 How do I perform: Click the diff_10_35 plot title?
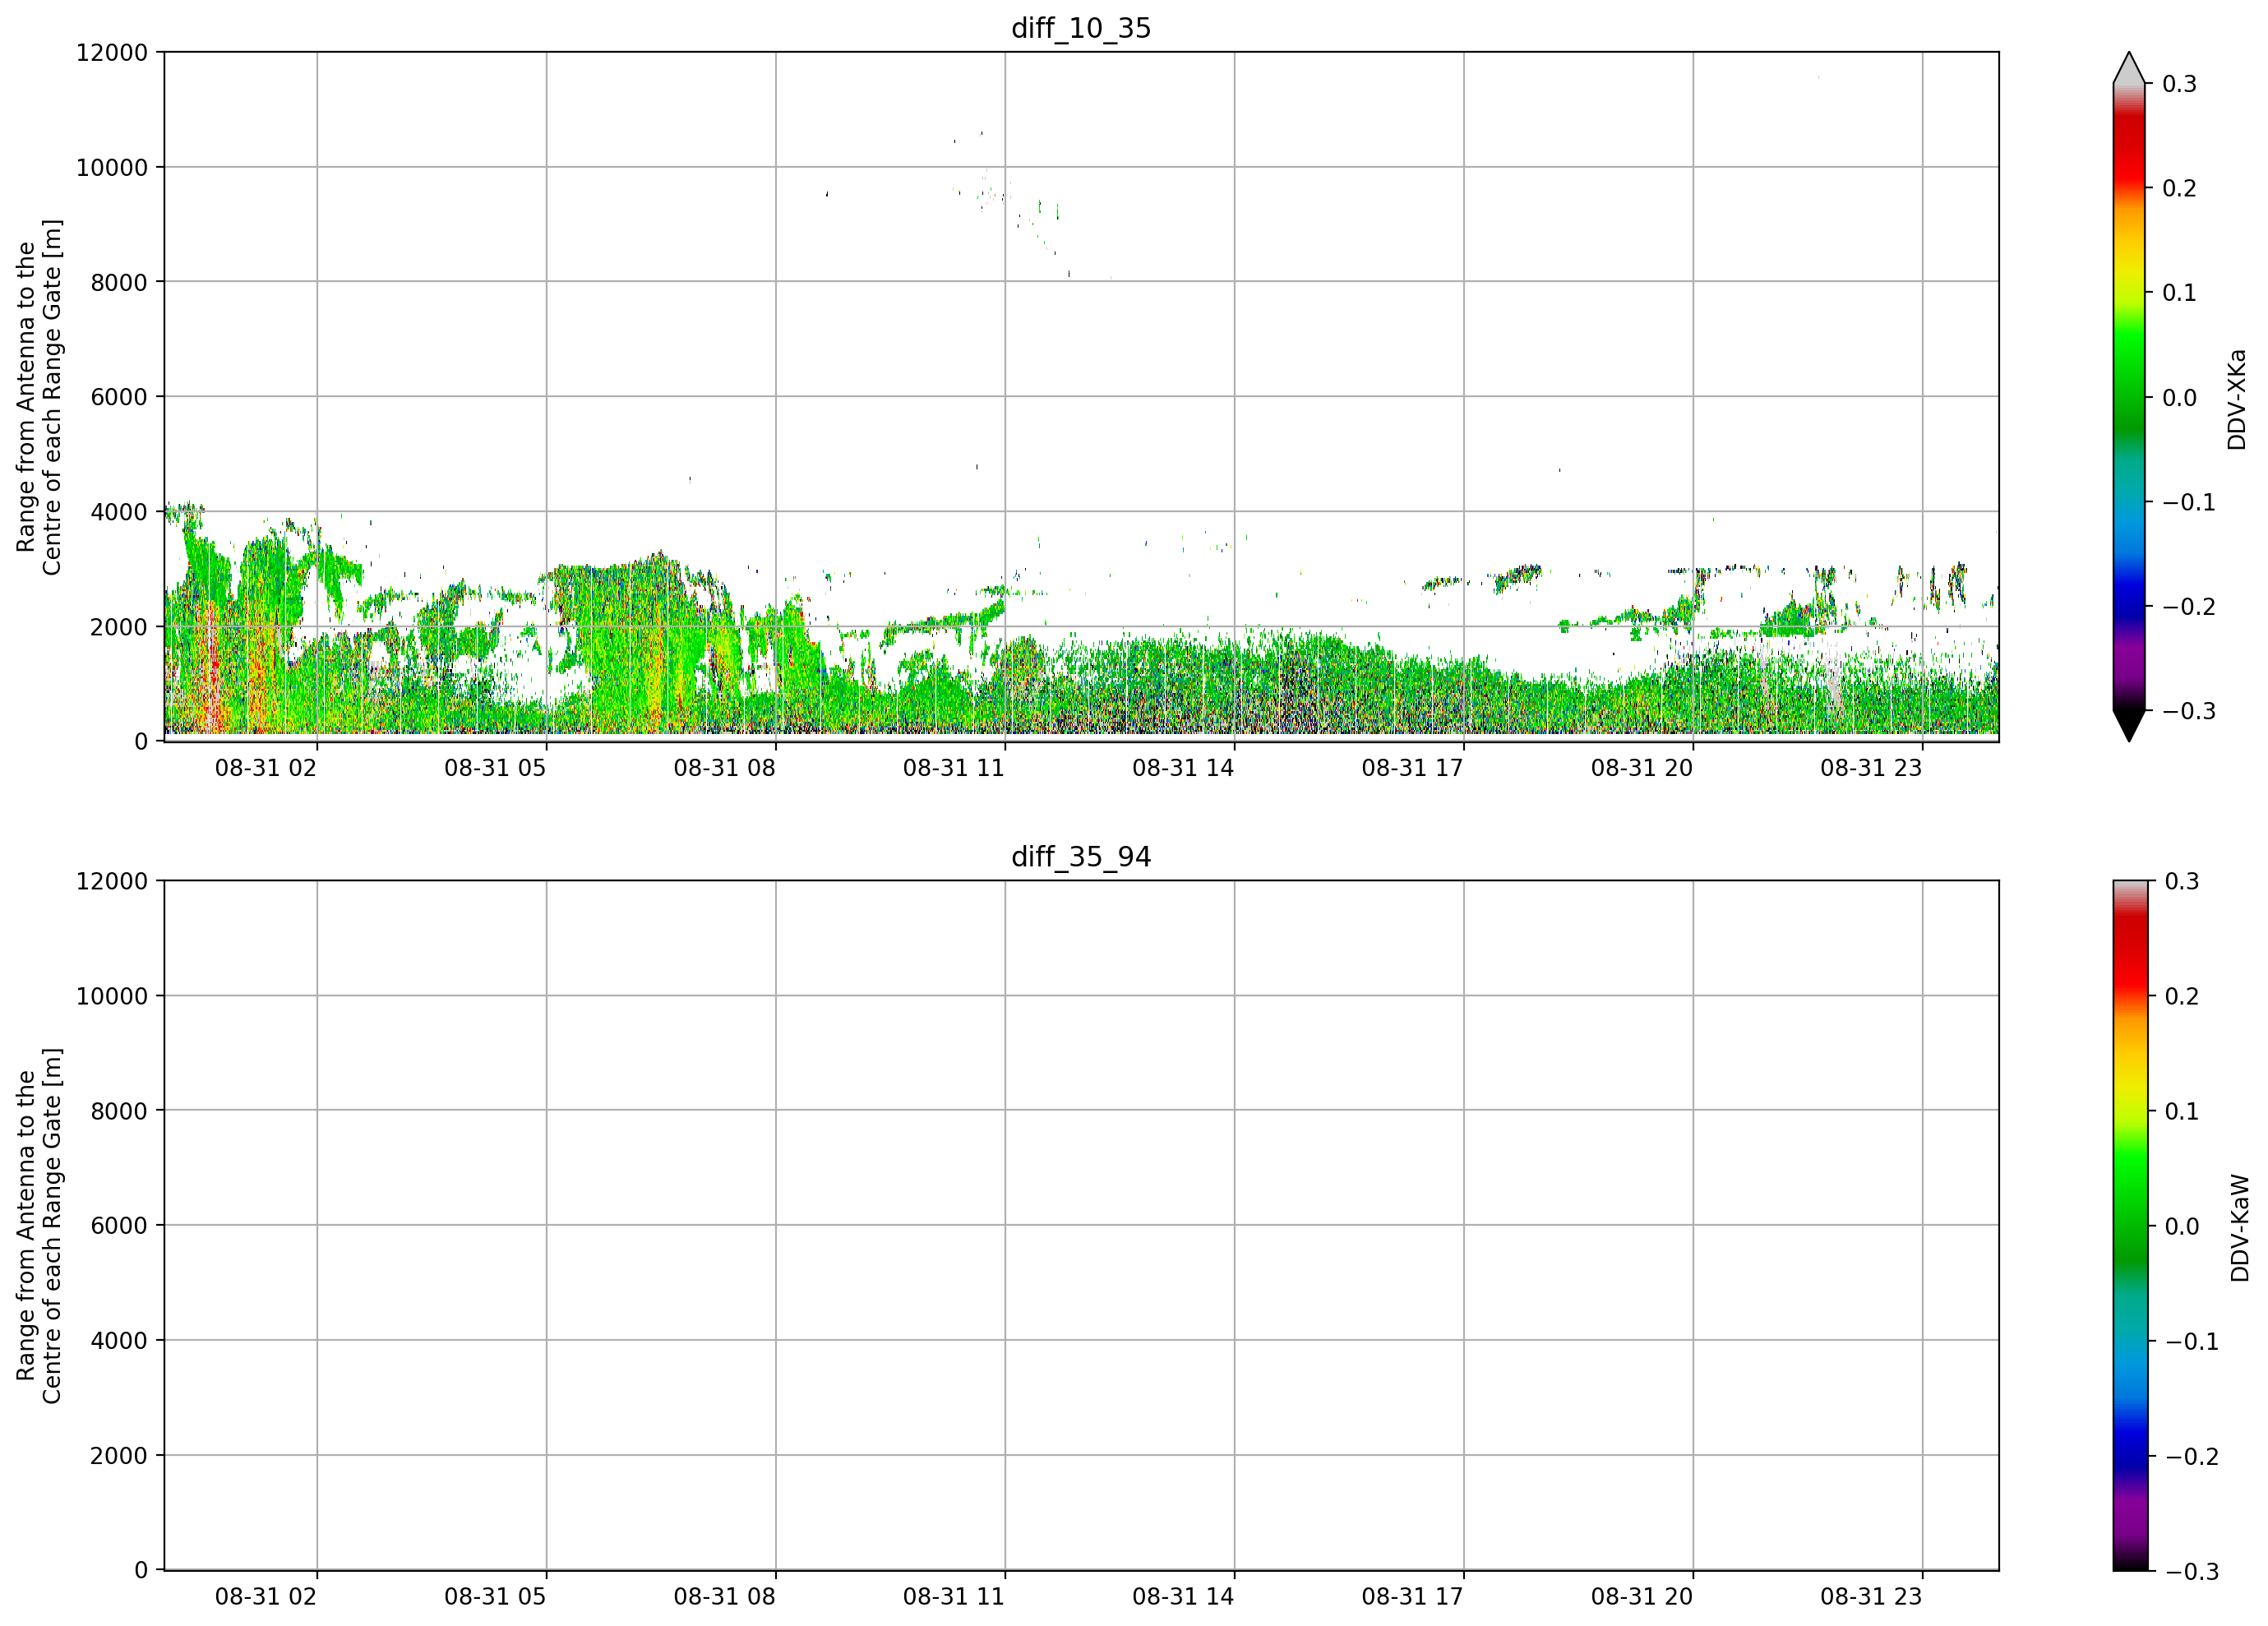point(1081,28)
